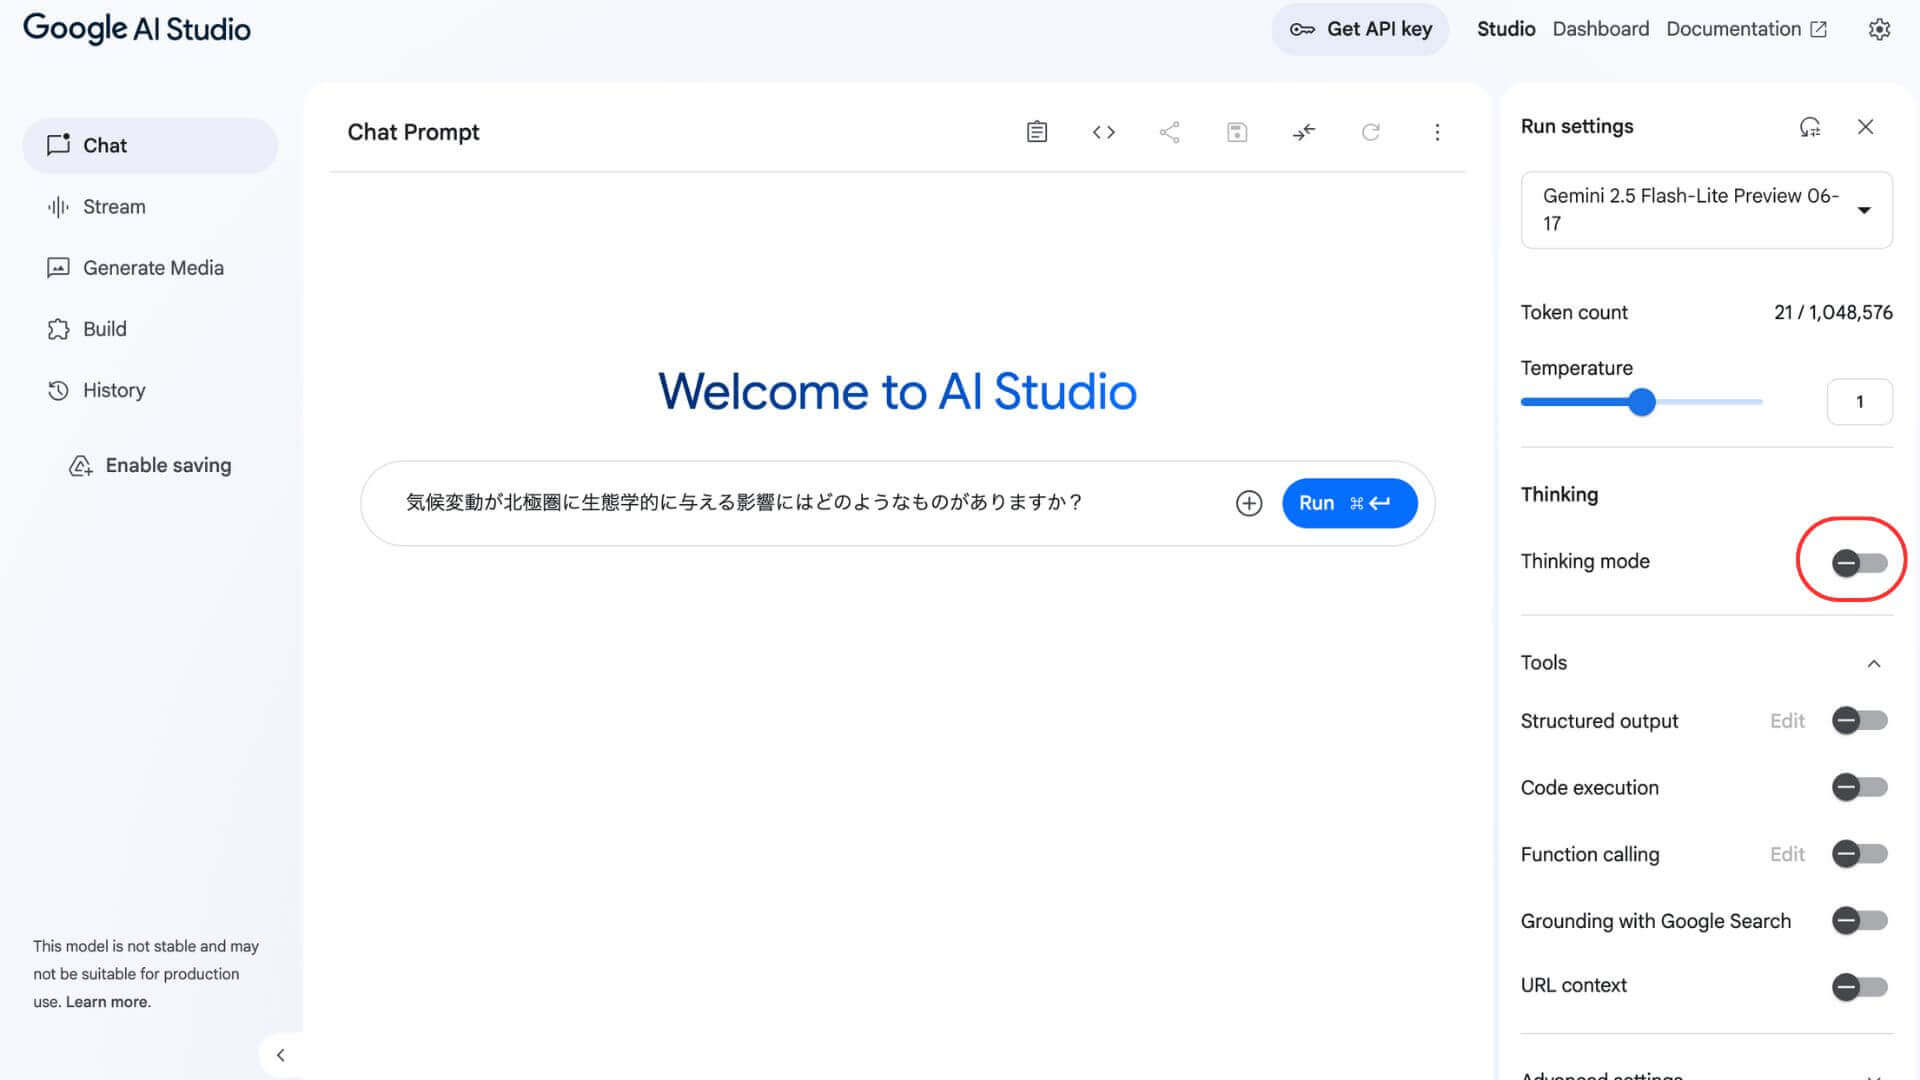Close the Run settings panel
The width and height of the screenshot is (1920, 1080).
[x=1865, y=127]
